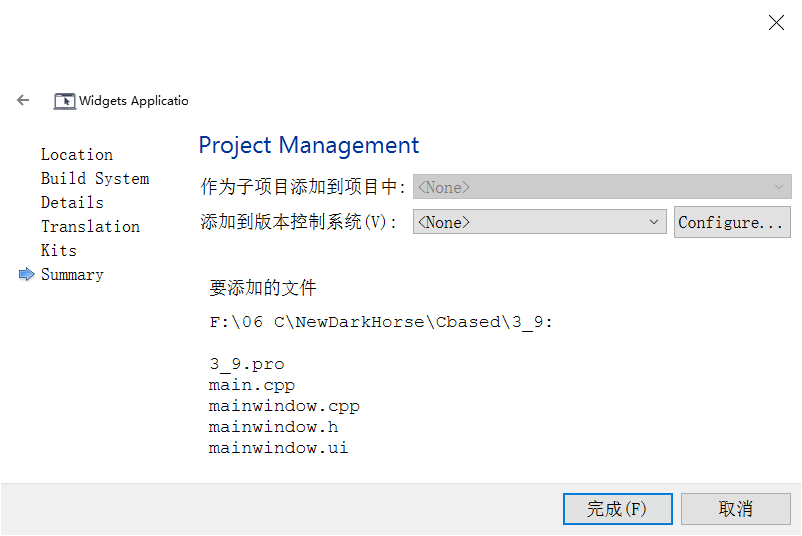Image resolution: width=802 pixels, height=536 pixels.
Task: Open the add-as-subproject <None> dropdown
Action: pyautogui.click(x=602, y=187)
